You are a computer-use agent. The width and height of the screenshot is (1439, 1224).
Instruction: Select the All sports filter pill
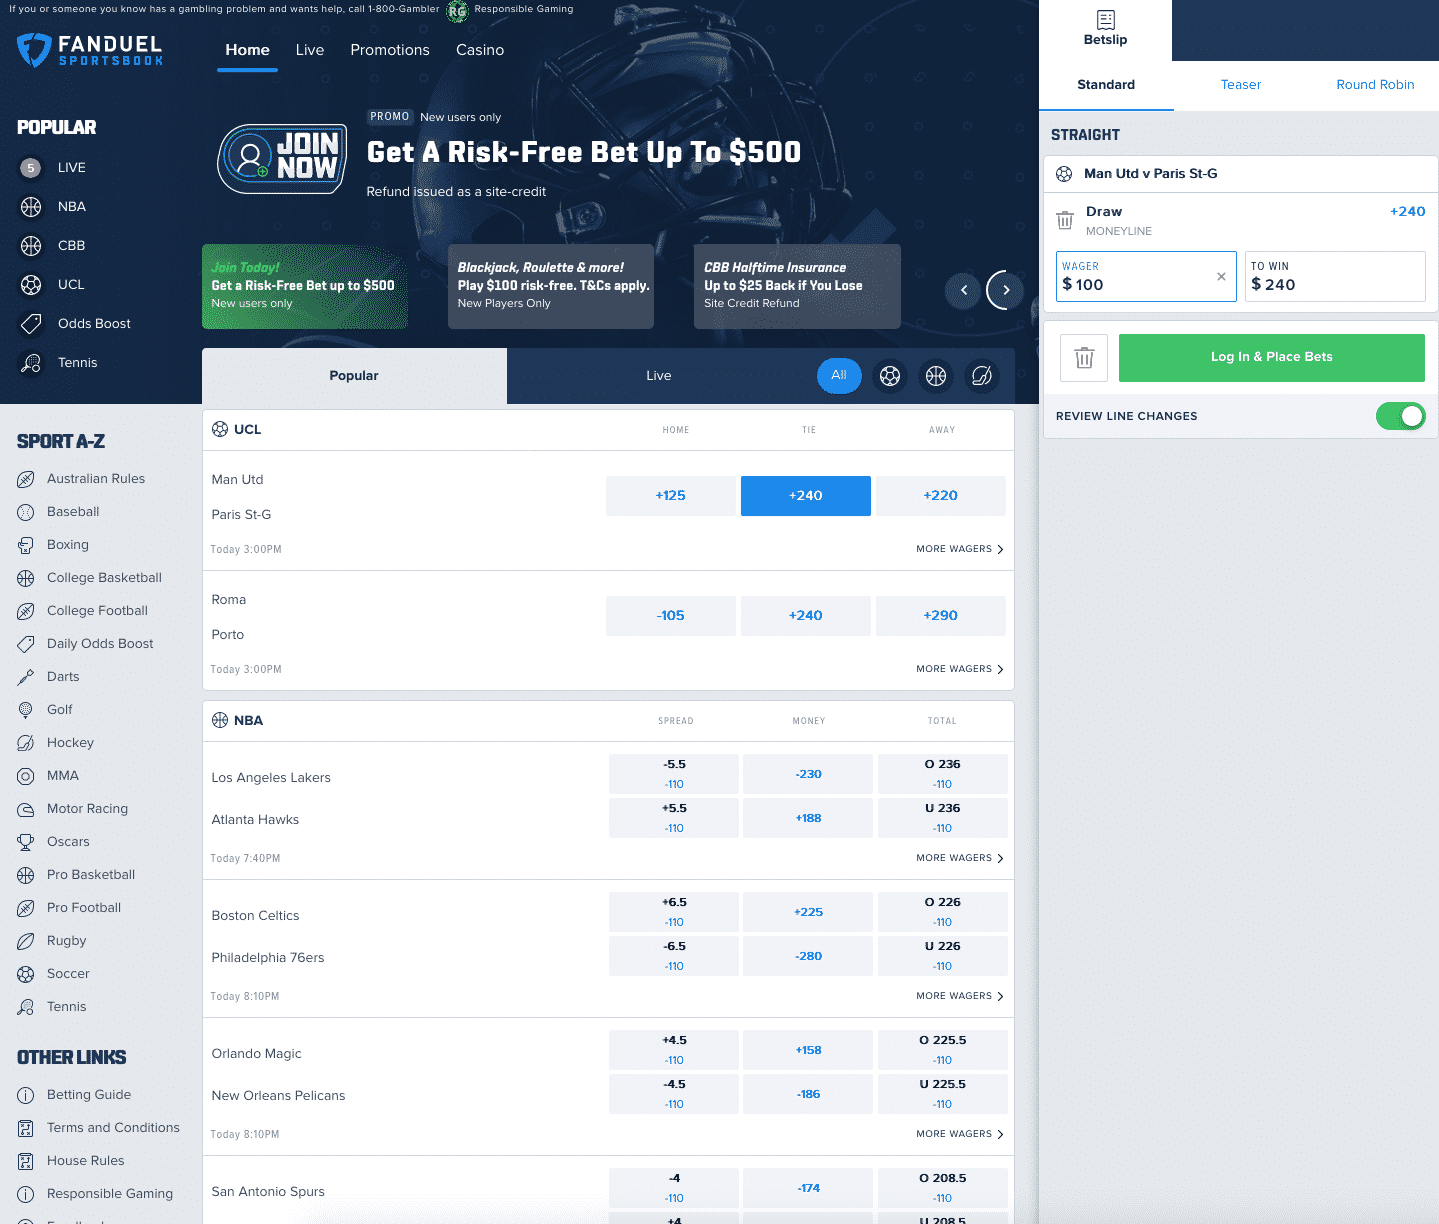point(839,376)
